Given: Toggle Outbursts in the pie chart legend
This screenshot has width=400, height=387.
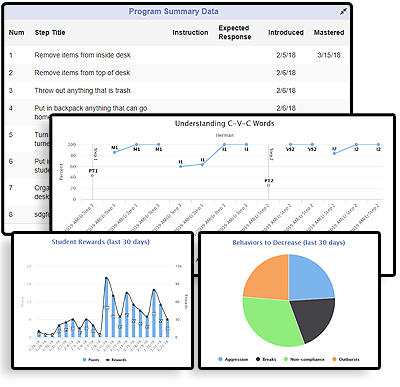Looking at the screenshot, I should tap(346, 359).
